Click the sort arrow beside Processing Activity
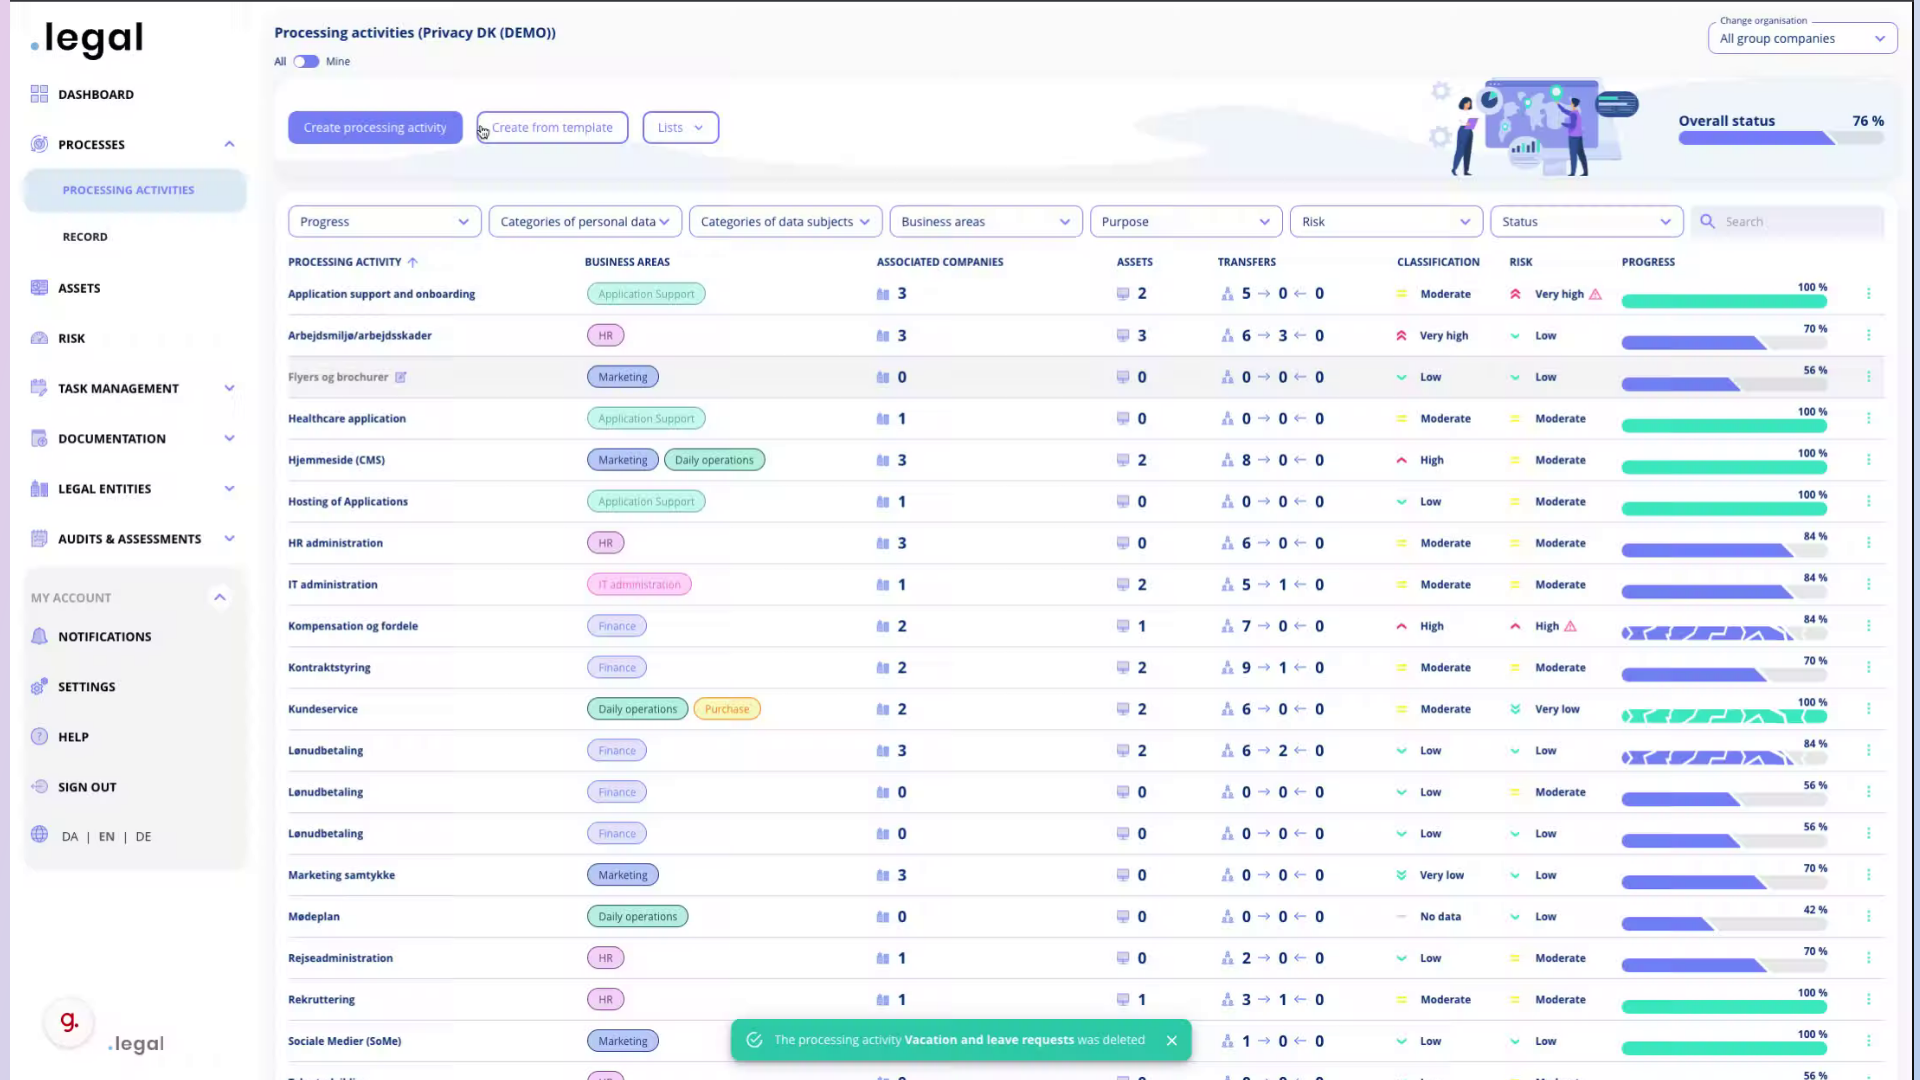The image size is (1920, 1080). coord(412,262)
